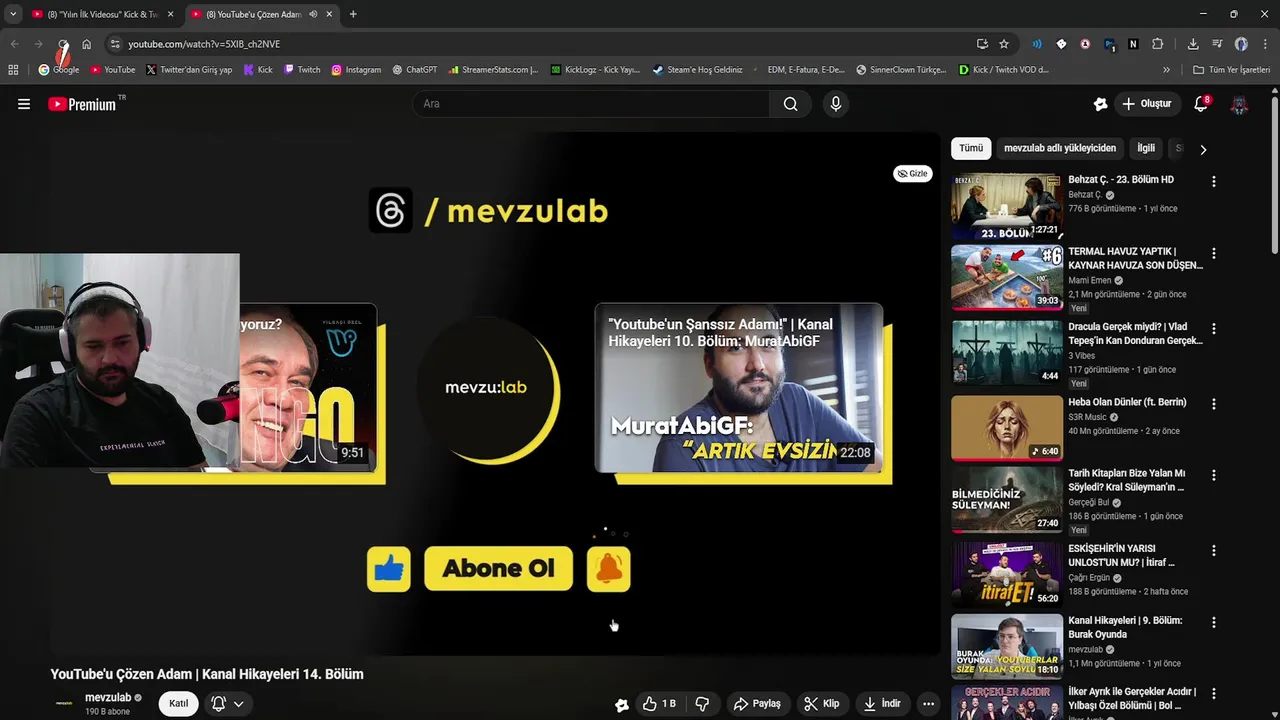Open options for Heba Olan Dünler video
This screenshot has height=720, width=1280.
1214,404
